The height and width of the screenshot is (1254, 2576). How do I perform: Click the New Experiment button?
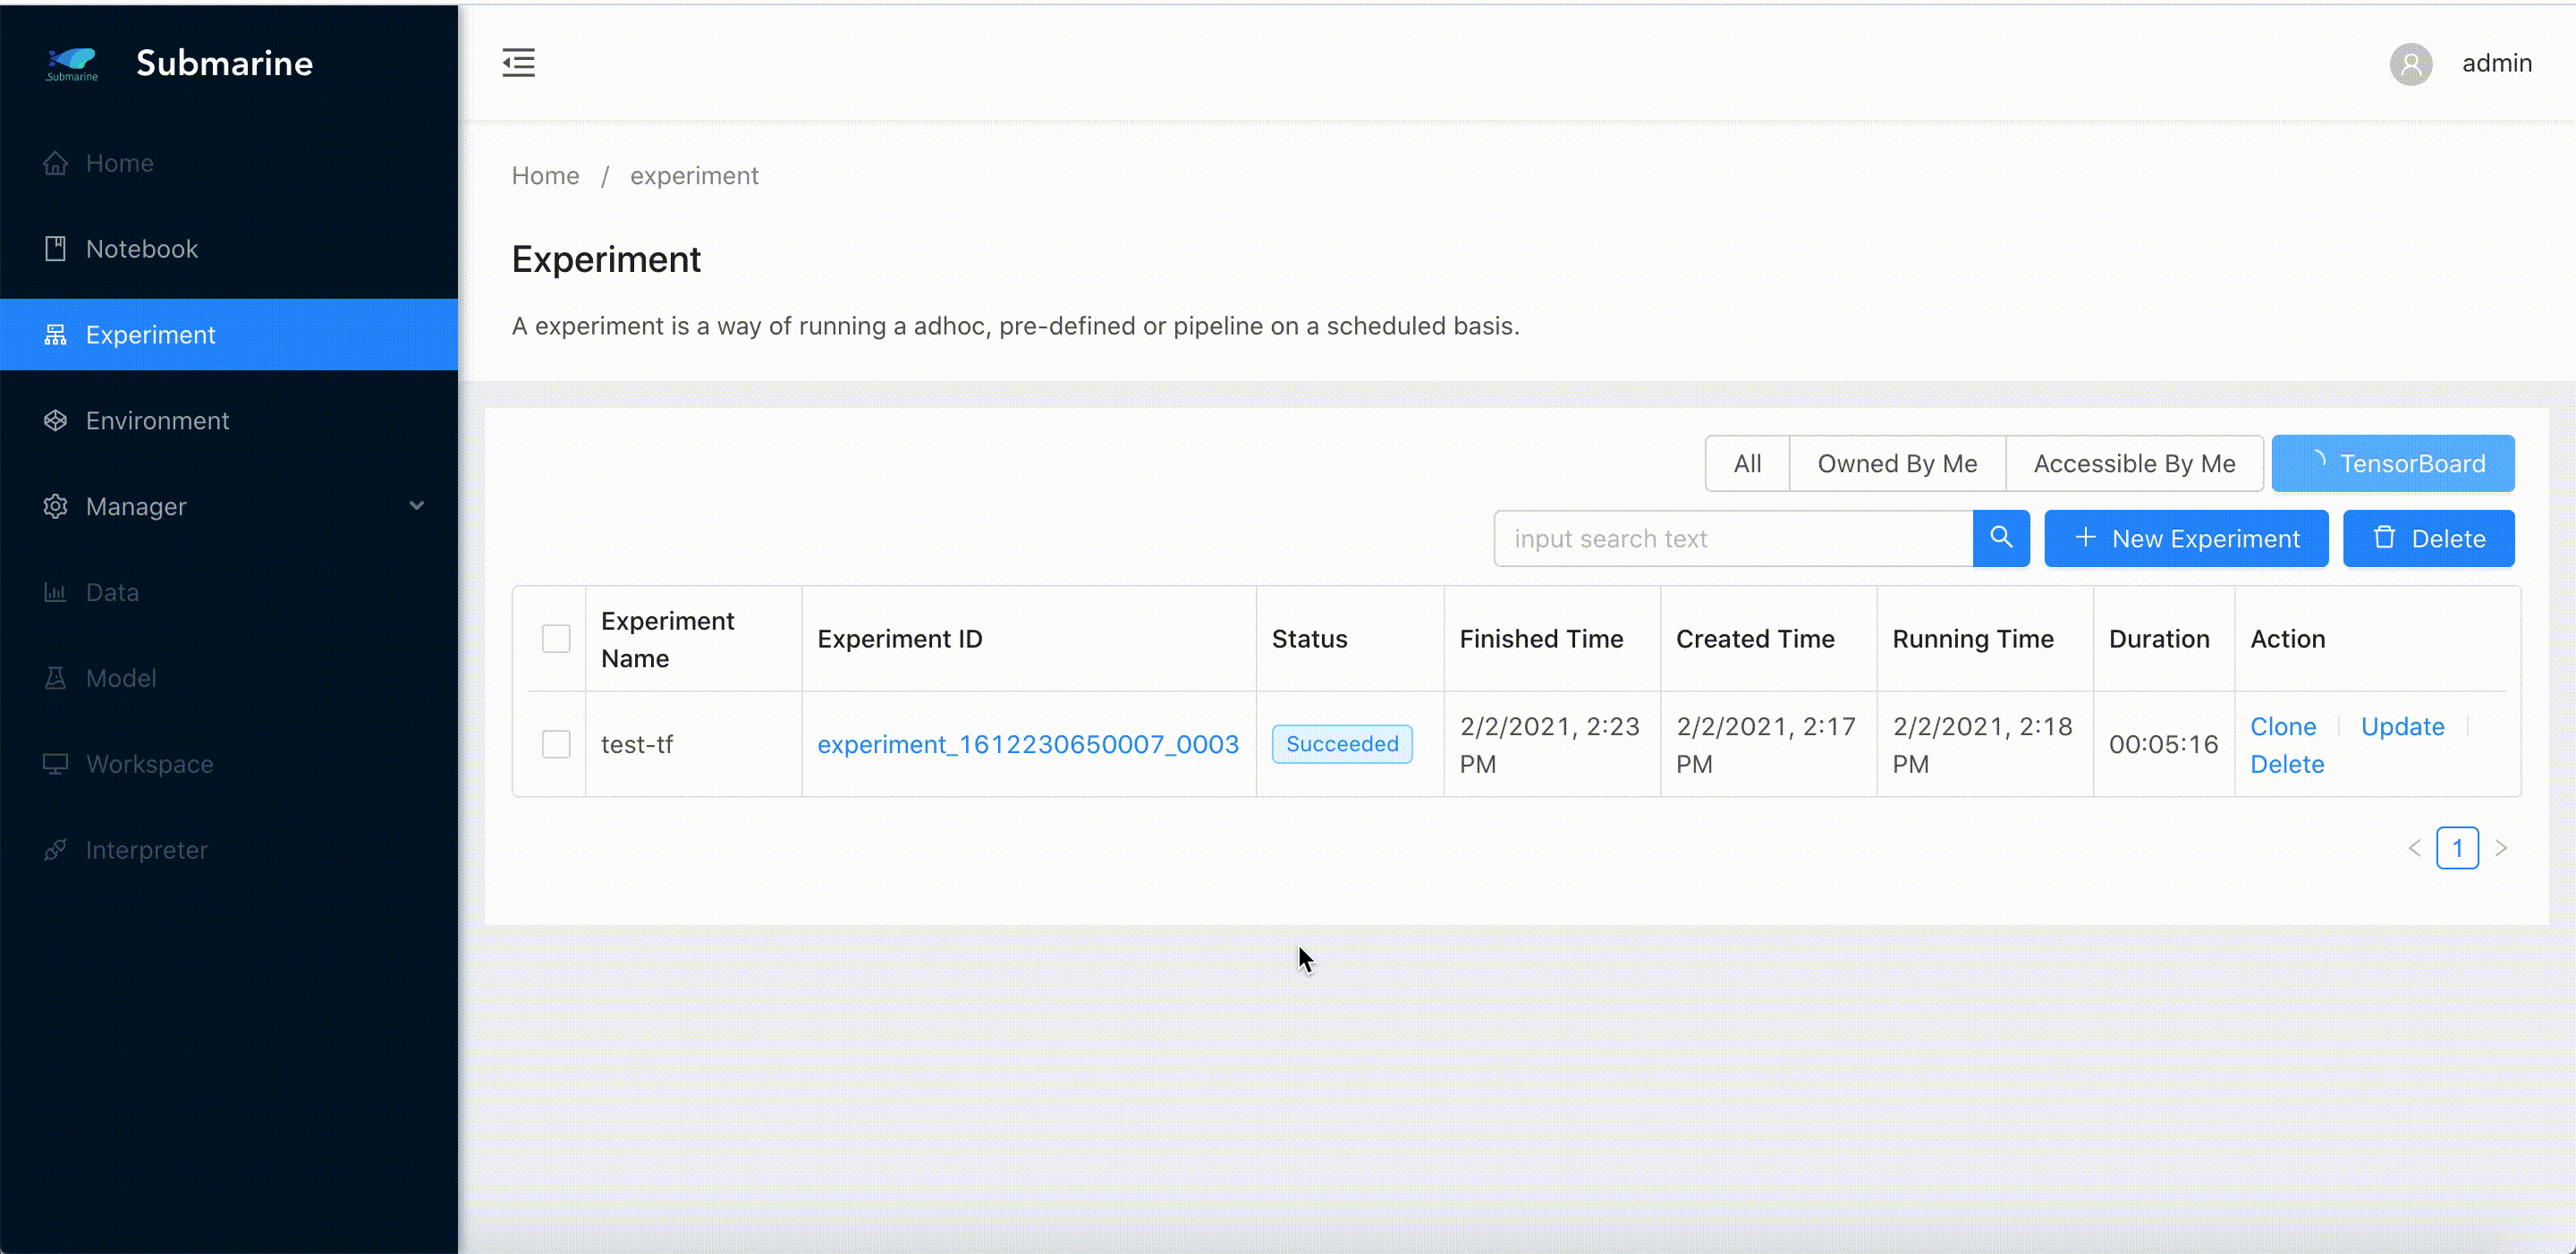click(x=2186, y=538)
